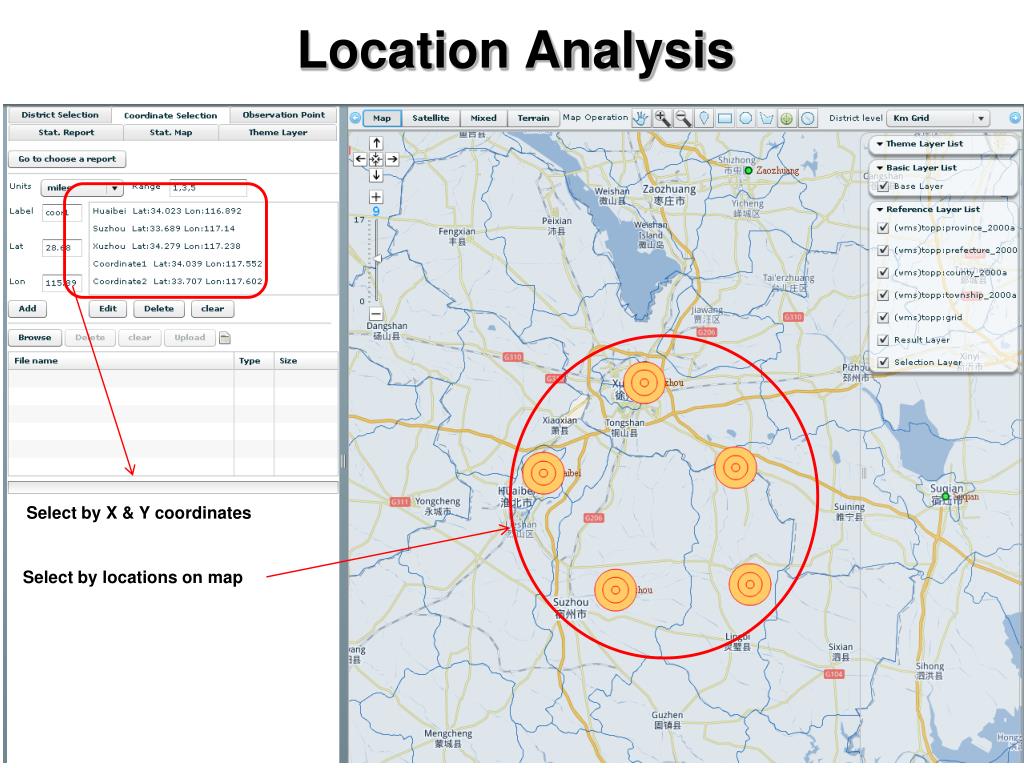Go to the Stat. Report tab
The width and height of the screenshot is (1024, 768).
point(66,133)
